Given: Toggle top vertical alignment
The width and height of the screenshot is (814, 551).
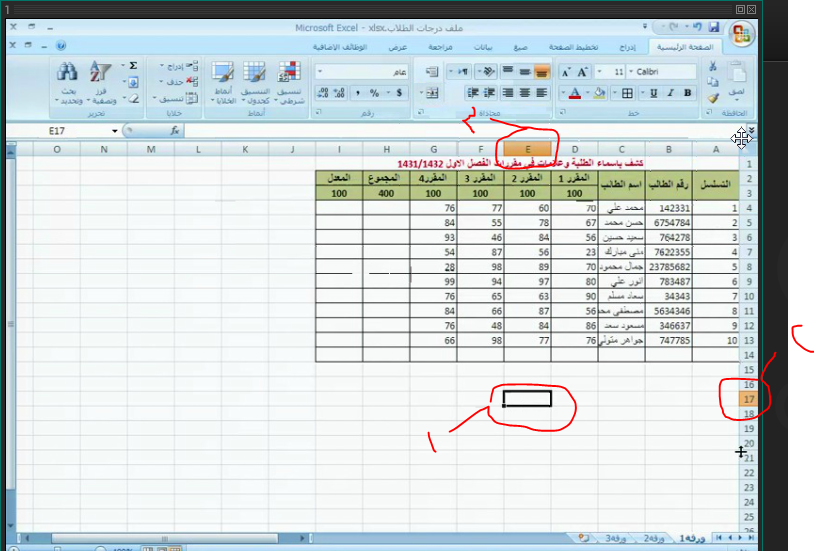Looking at the screenshot, I should (x=508, y=72).
